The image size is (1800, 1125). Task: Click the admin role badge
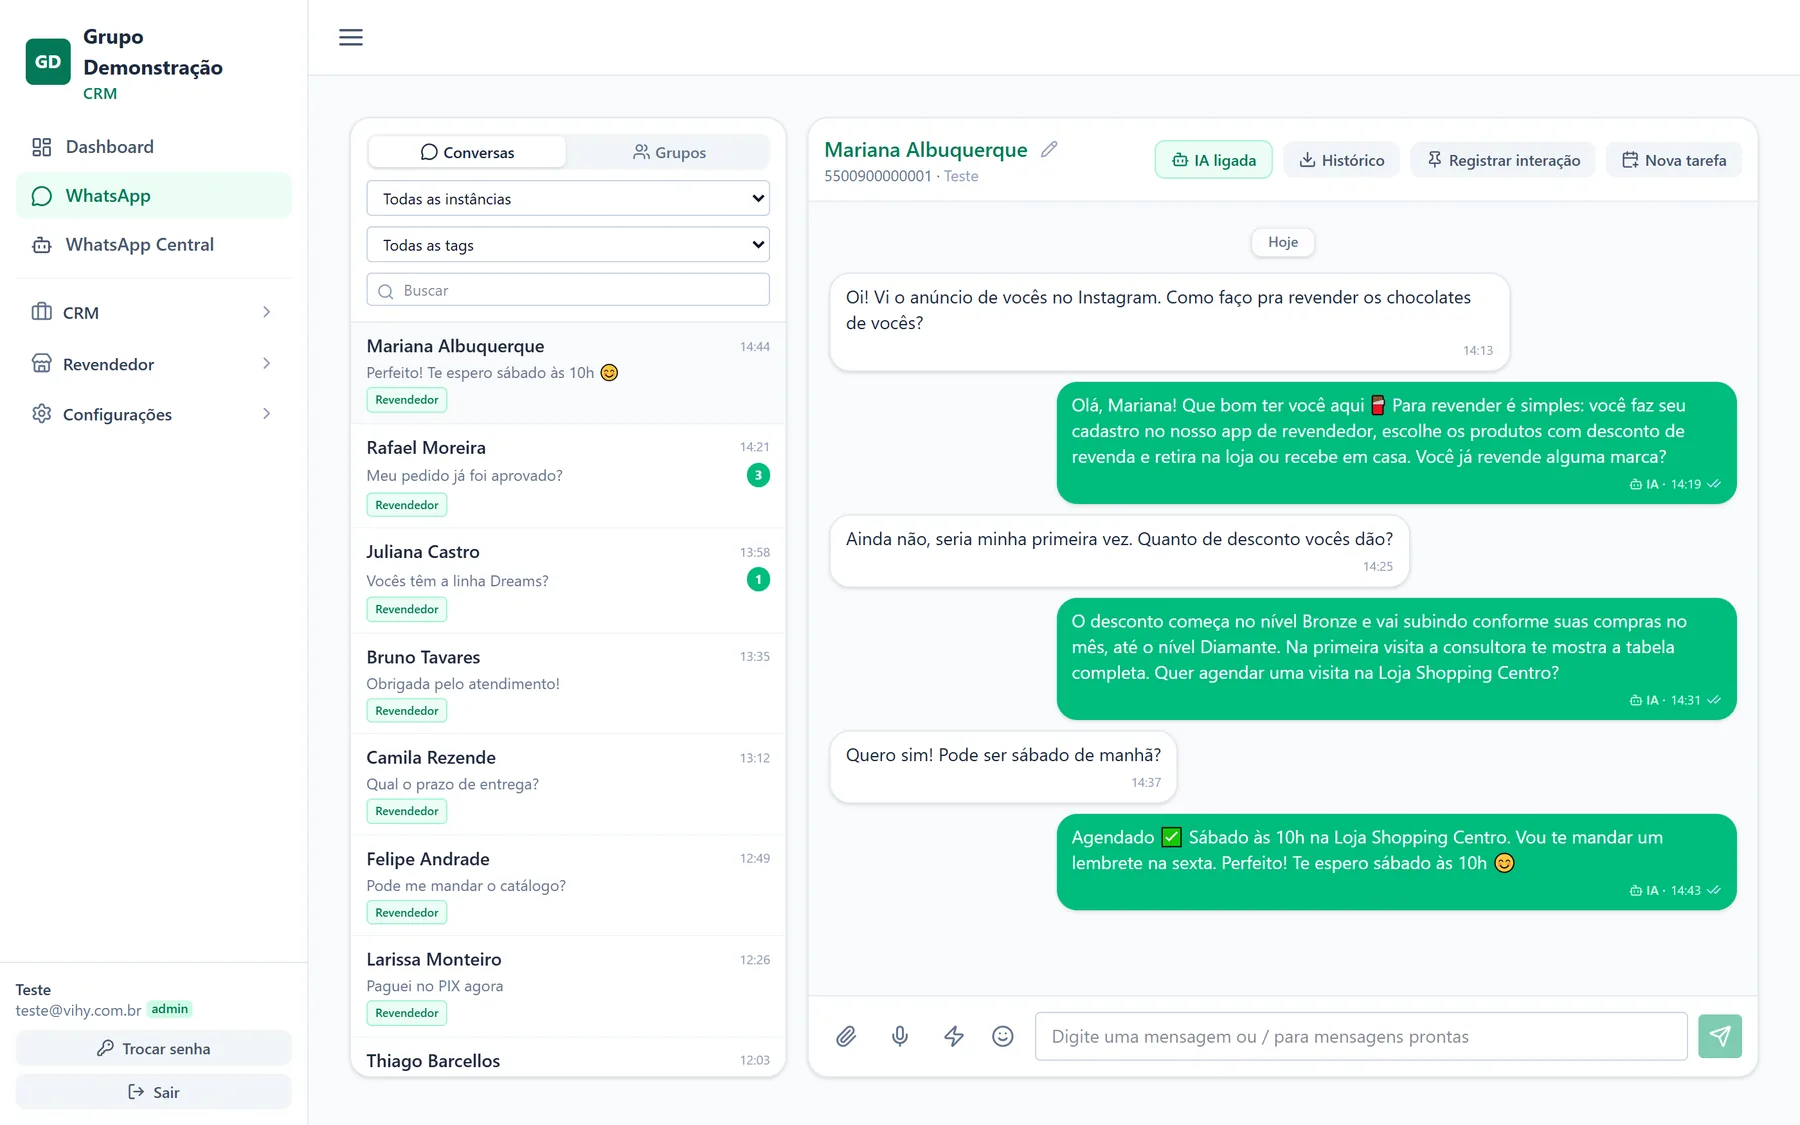[x=169, y=1009]
